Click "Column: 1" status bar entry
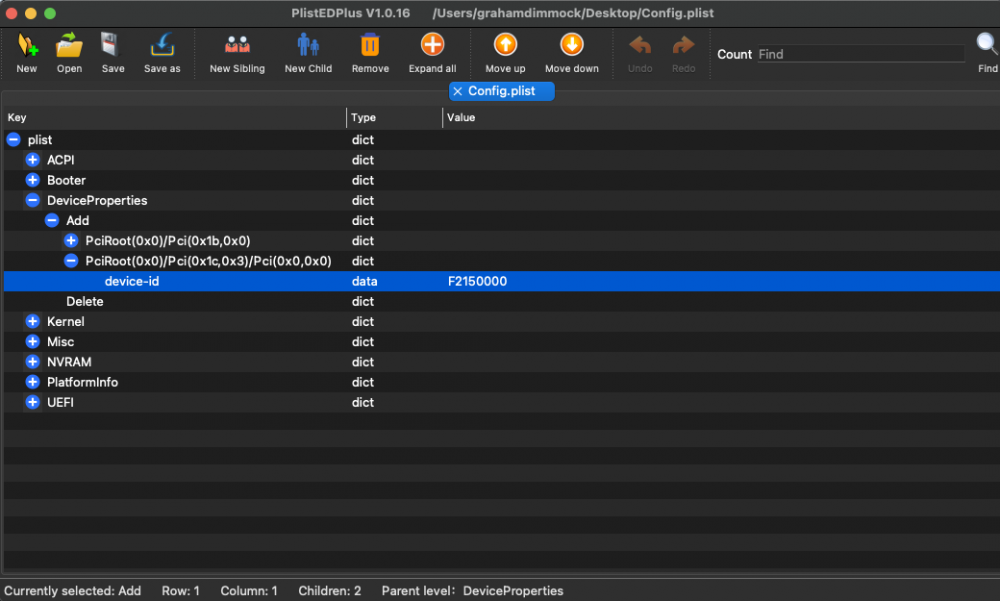 (x=249, y=591)
